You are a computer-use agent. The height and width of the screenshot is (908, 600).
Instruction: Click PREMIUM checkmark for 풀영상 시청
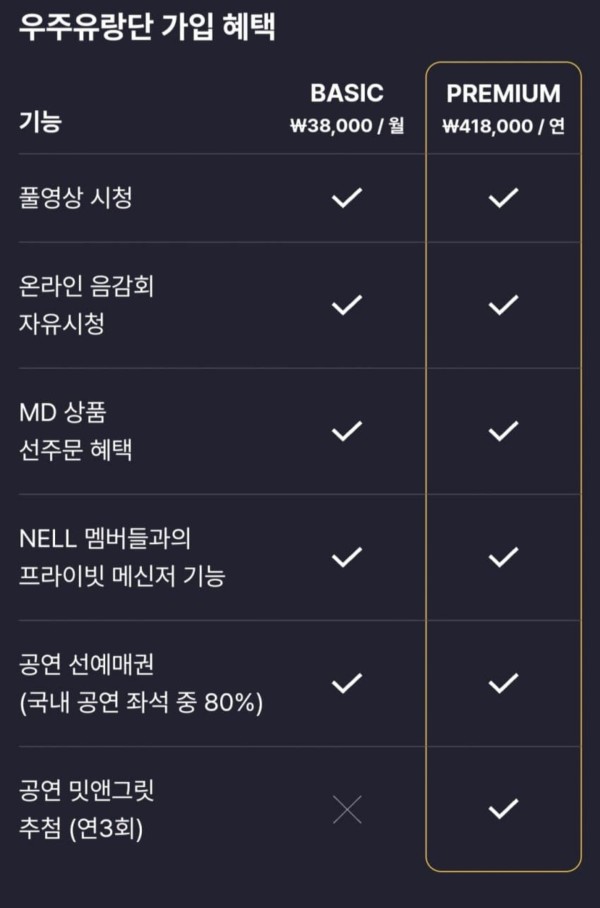503,198
